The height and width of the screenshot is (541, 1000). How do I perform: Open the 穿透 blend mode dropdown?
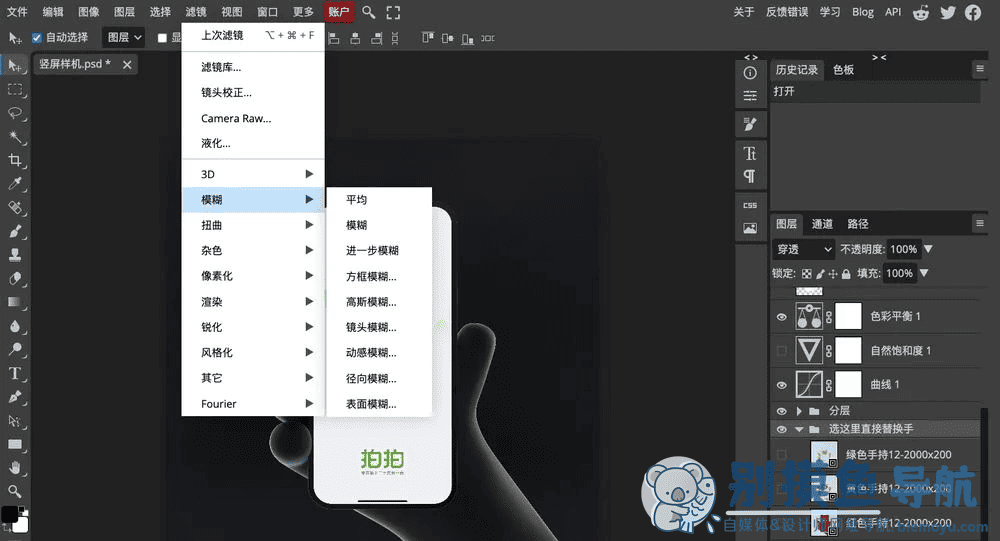(804, 249)
